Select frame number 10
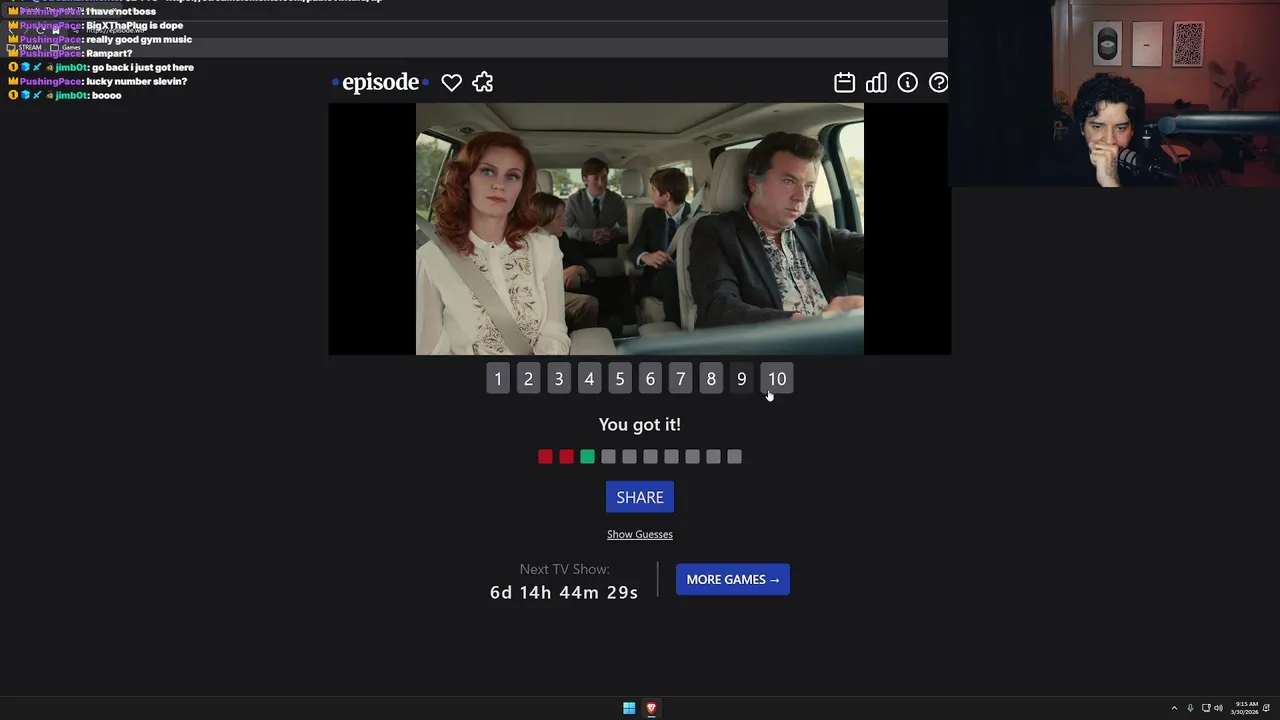1280x720 pixels. coord(777,379)
